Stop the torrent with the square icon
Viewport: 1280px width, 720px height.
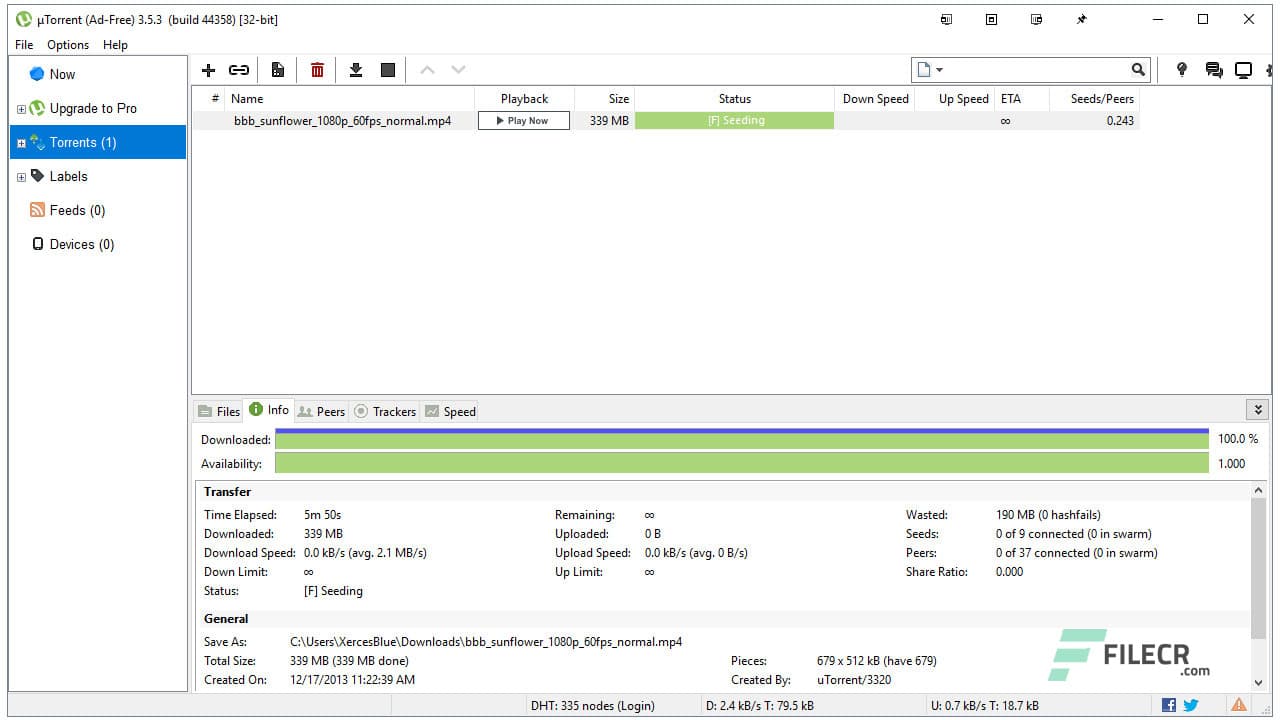[388, 70]
